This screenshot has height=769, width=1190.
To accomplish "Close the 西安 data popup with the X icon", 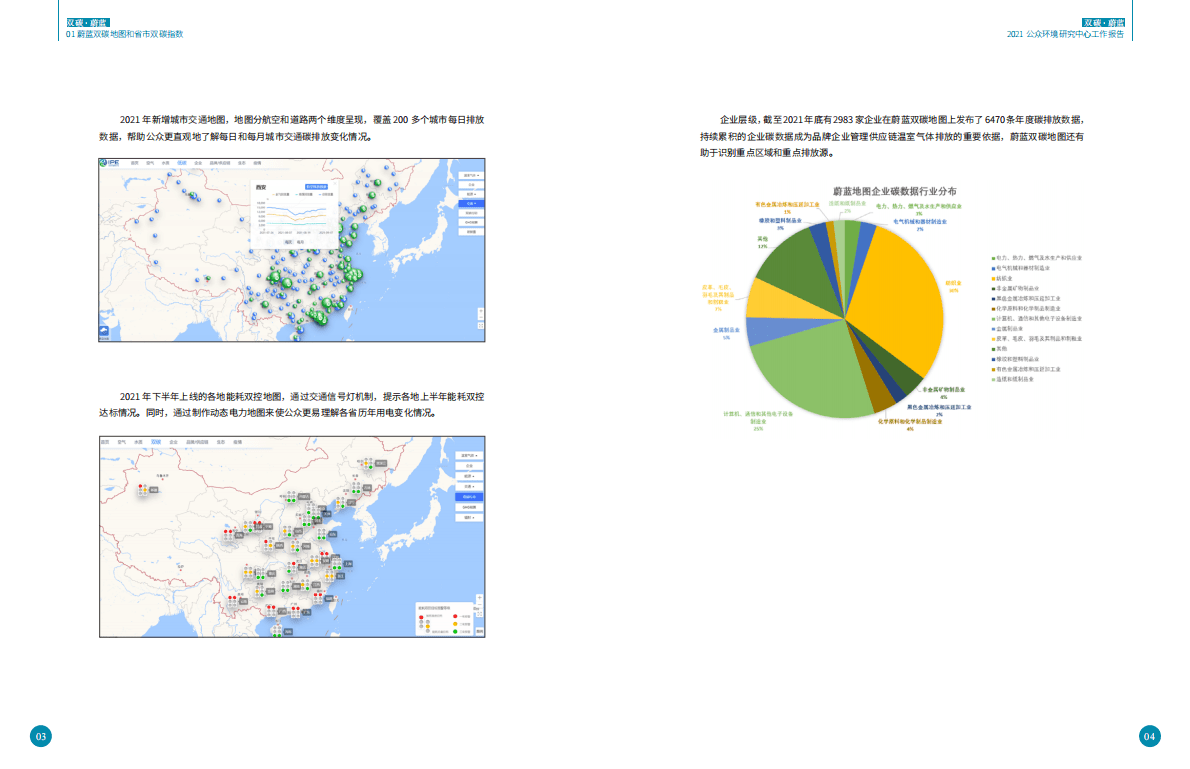I will 335,183.
